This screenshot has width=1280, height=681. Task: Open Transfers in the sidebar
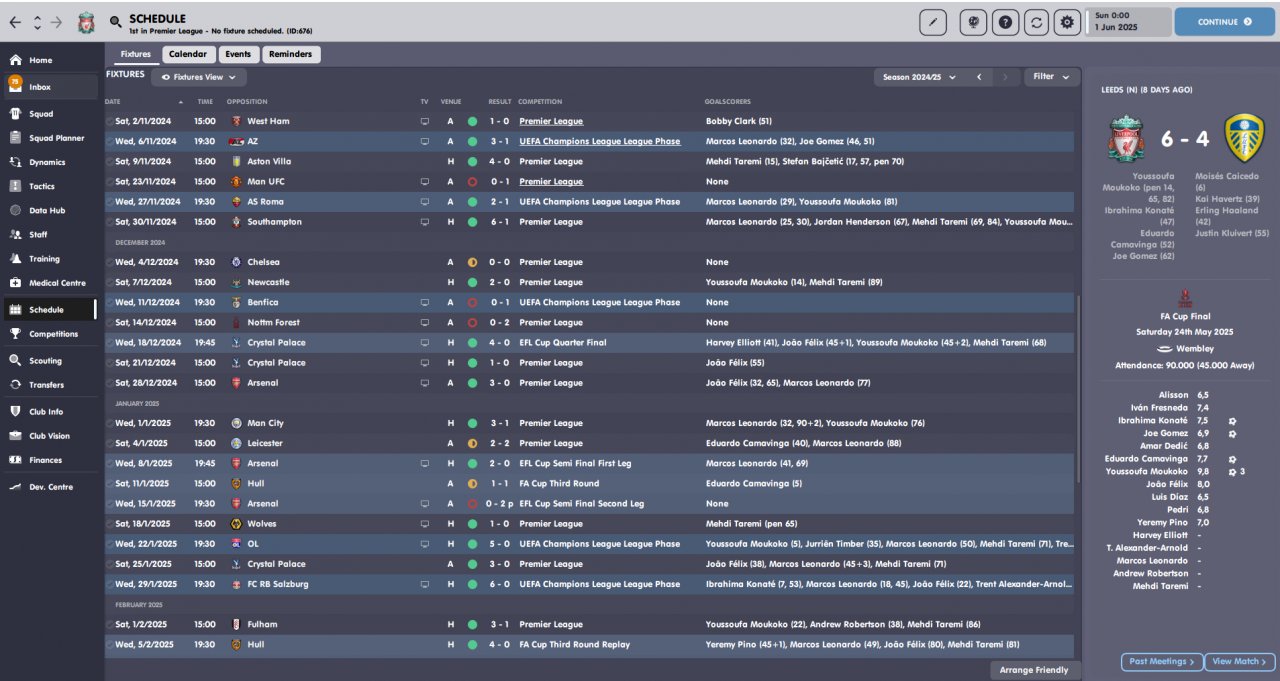pyautogui.click(x=50, y=385)
